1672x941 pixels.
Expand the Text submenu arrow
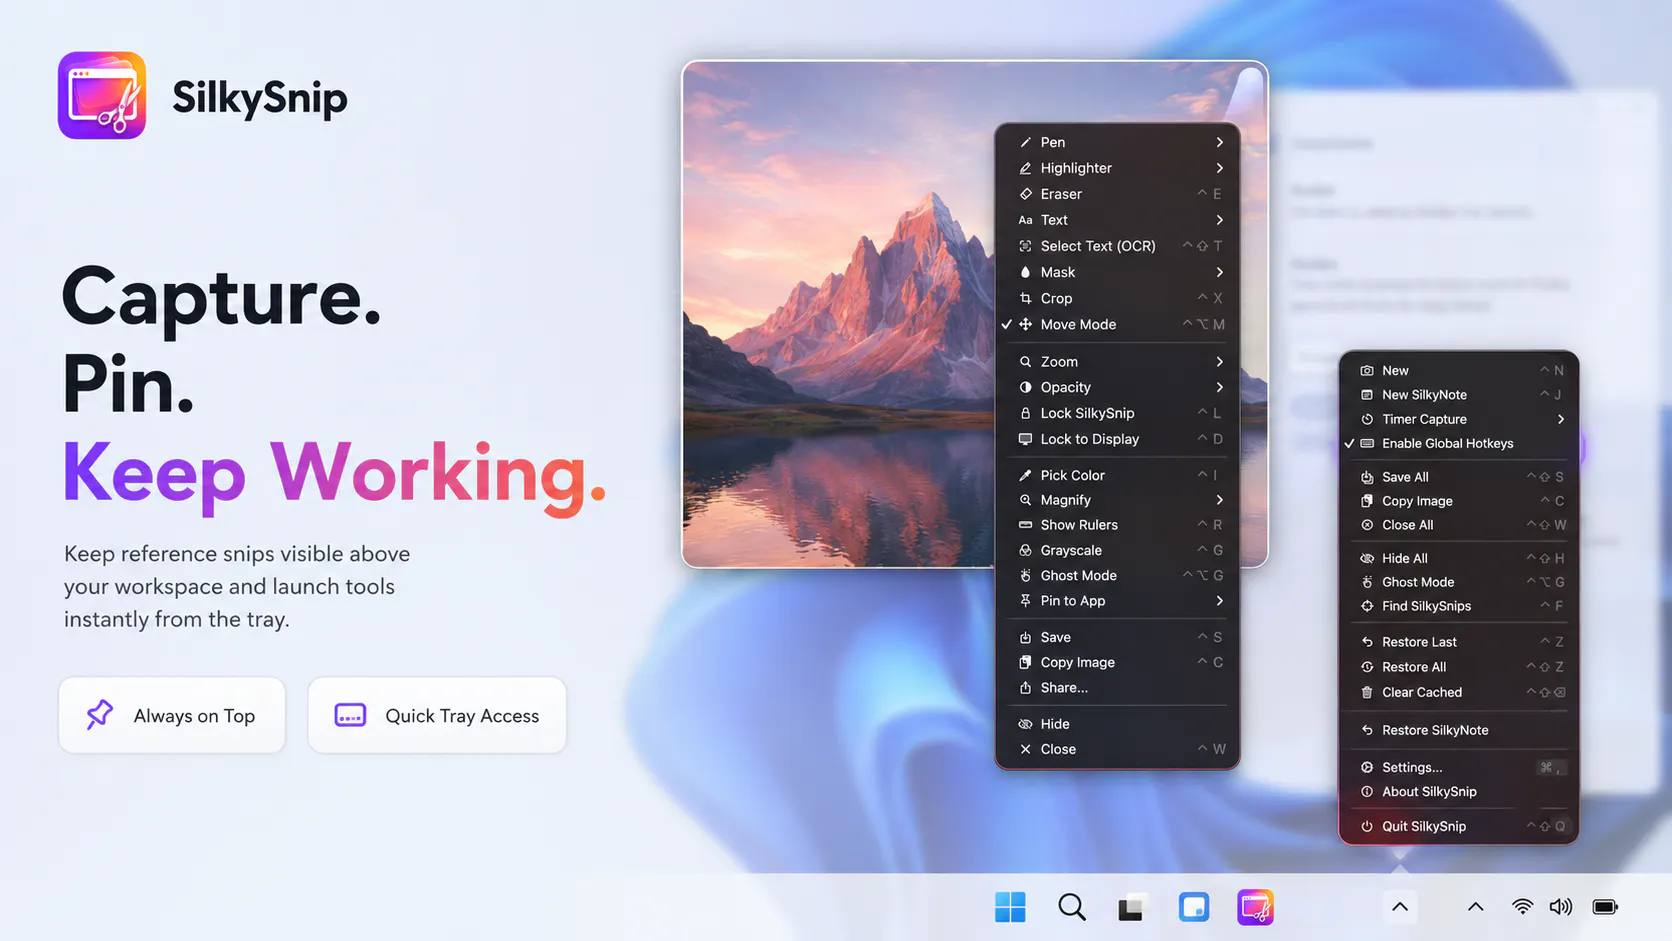click(1220, 220)
